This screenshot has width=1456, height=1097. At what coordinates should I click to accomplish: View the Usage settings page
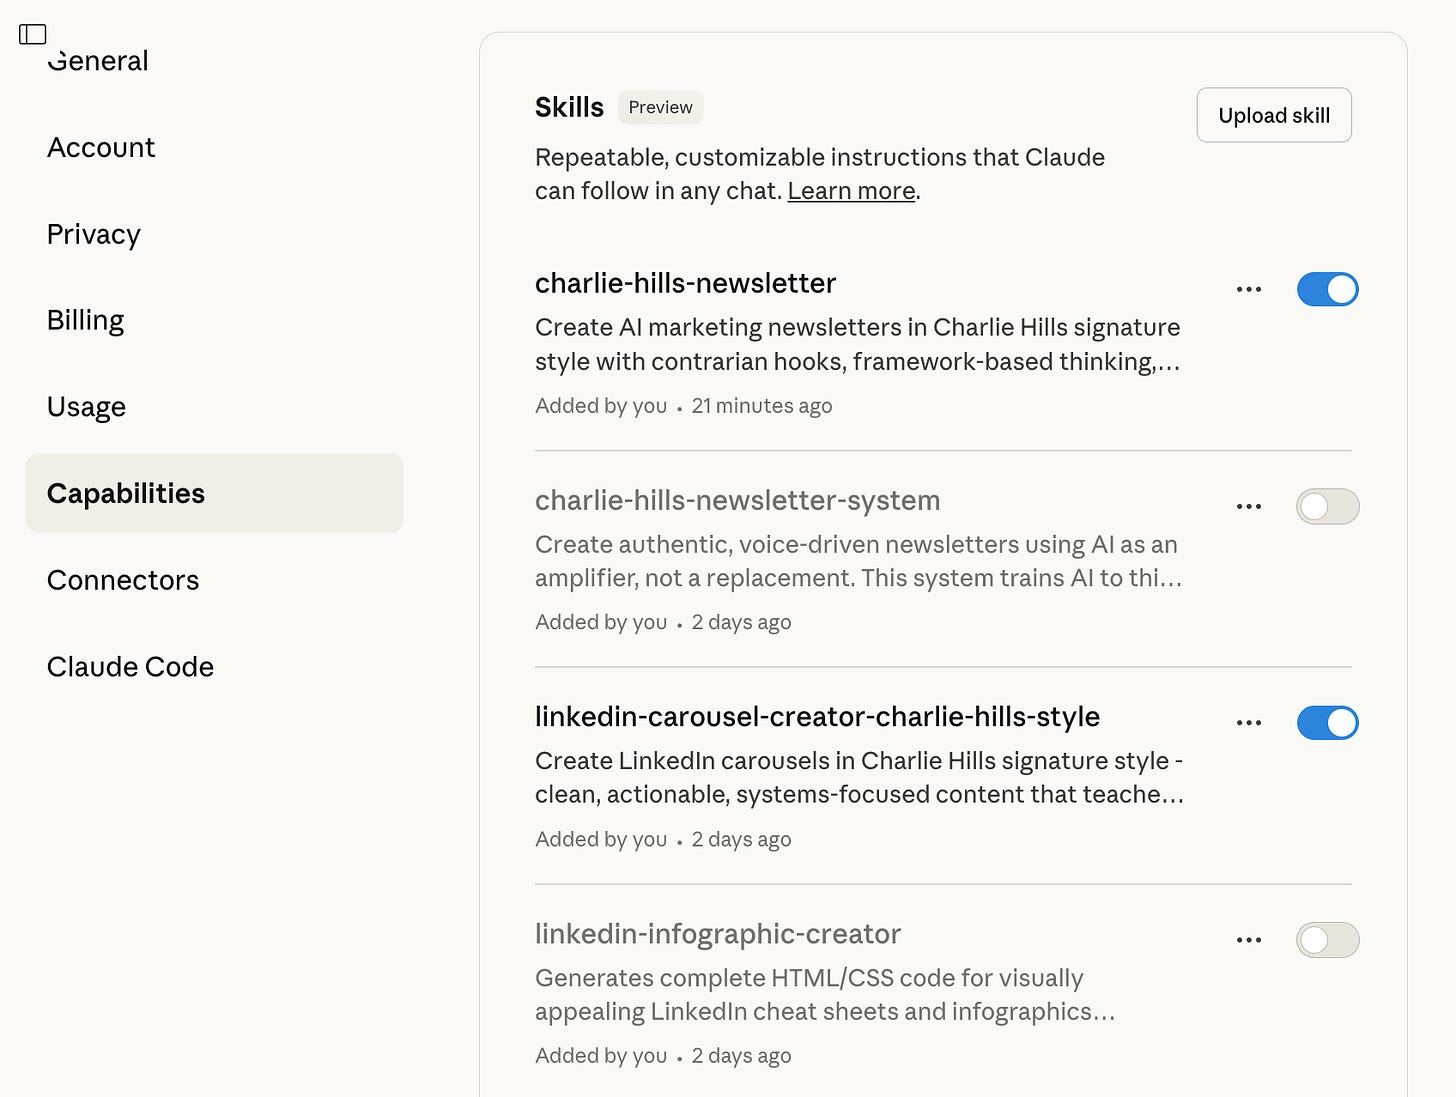point(87,407)
